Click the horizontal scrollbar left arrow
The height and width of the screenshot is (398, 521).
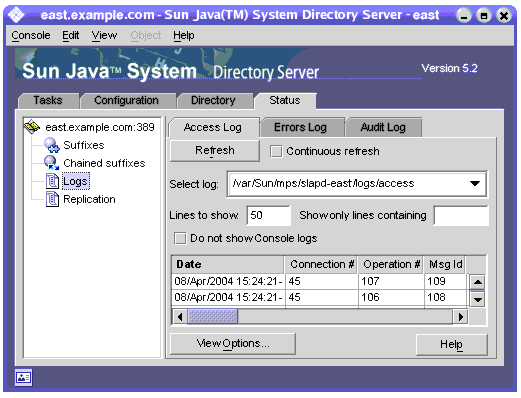point(180,316)
